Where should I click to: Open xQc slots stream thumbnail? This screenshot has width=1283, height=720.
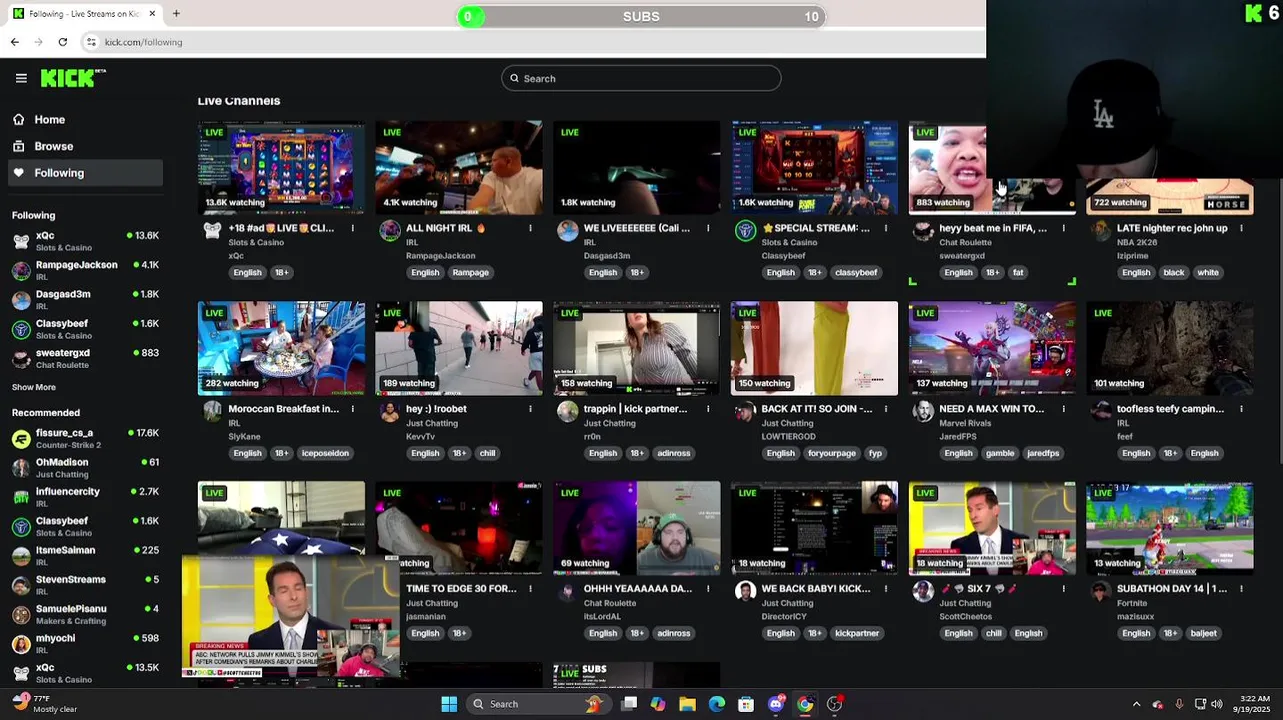click(x=281, y=167)
